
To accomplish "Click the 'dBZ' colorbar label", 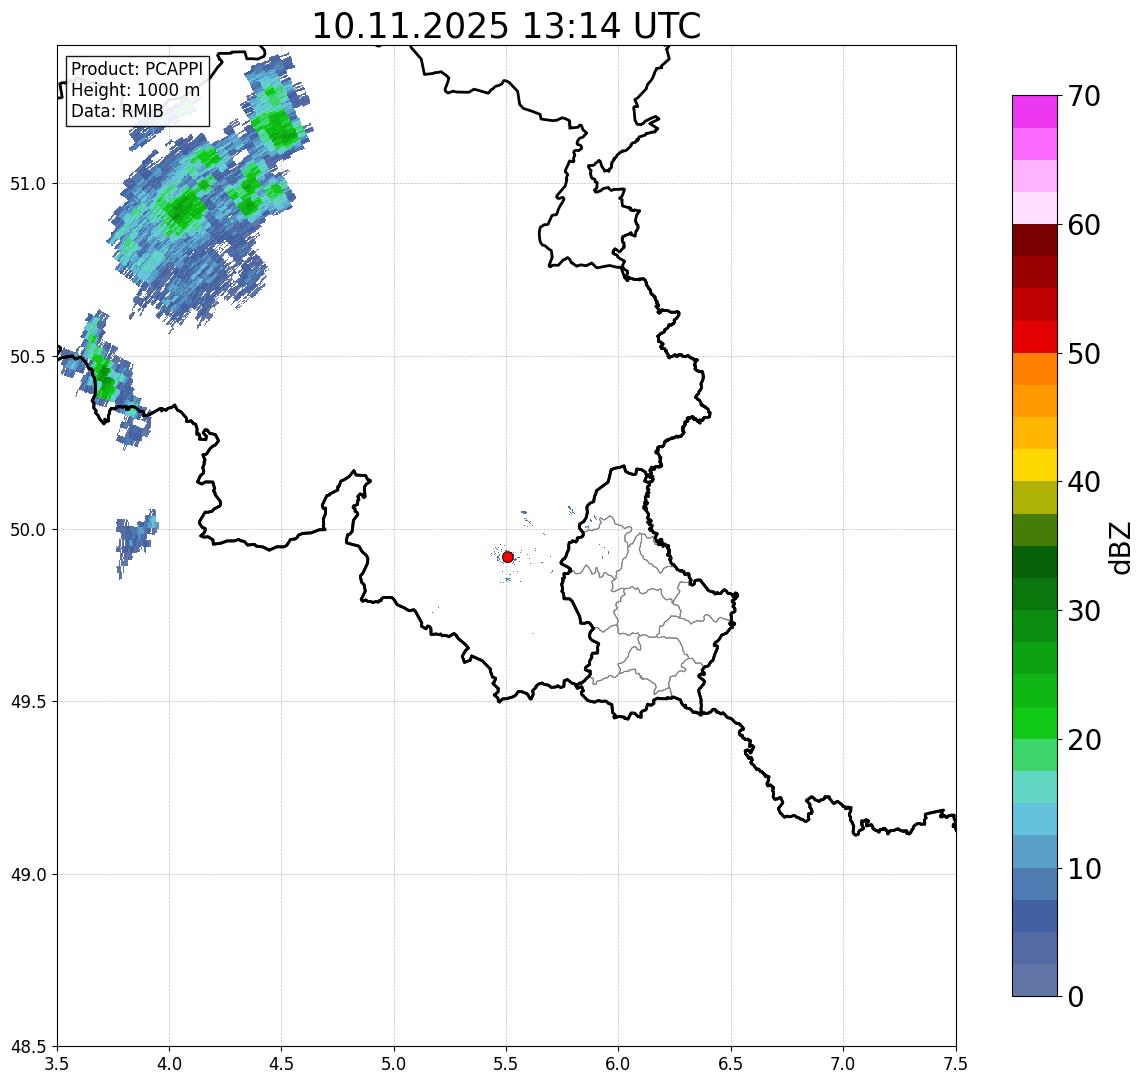I will click(1119, 547).
